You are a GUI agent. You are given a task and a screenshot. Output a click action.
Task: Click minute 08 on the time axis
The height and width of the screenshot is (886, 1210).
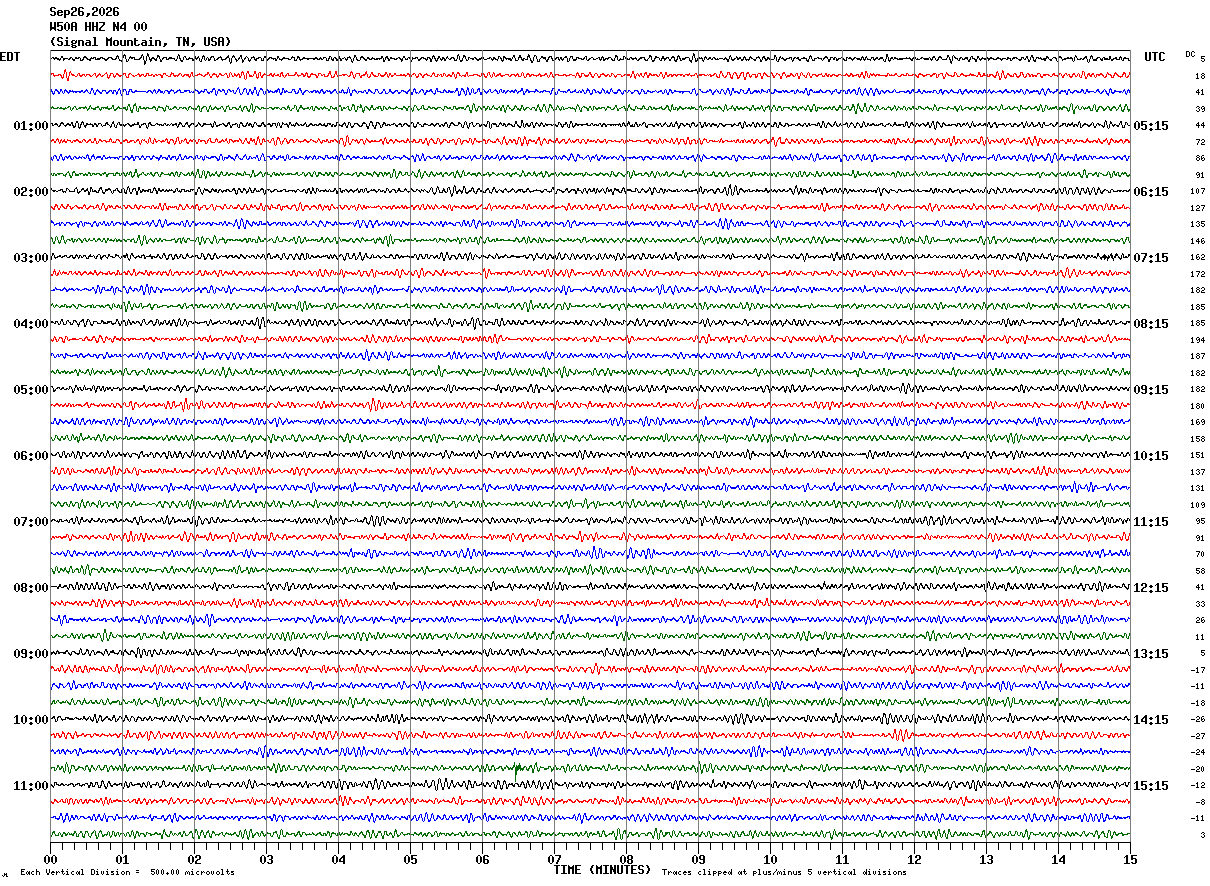pyautogui.click(x=626, y=859)
